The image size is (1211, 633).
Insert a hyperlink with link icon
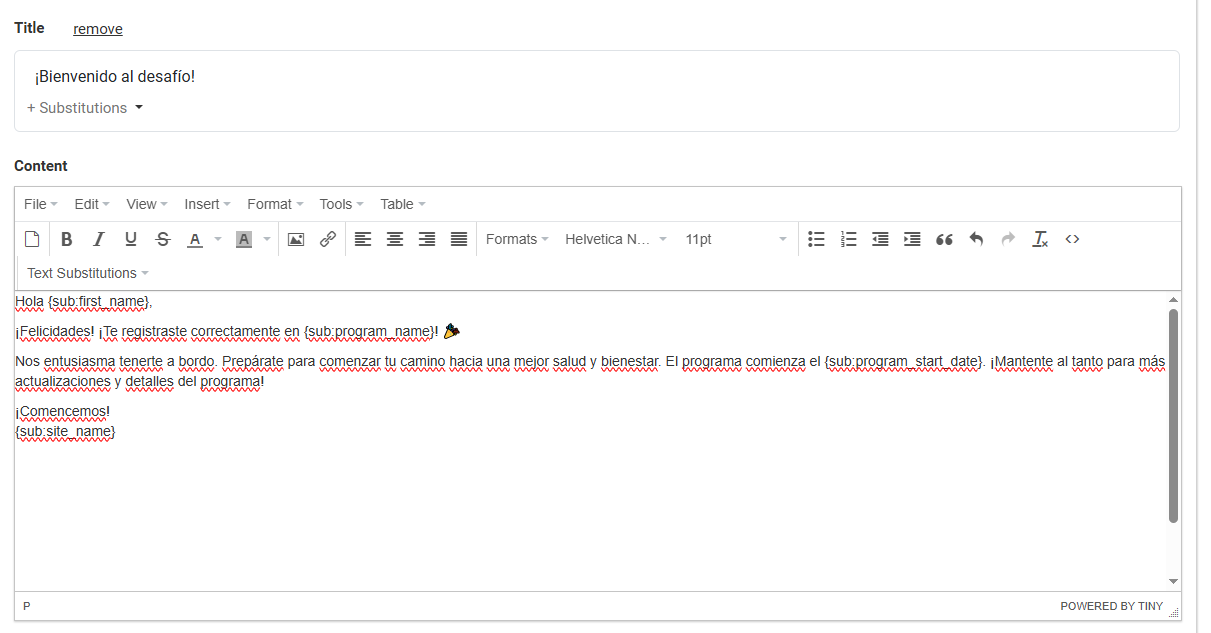click(x=328, y=239)
